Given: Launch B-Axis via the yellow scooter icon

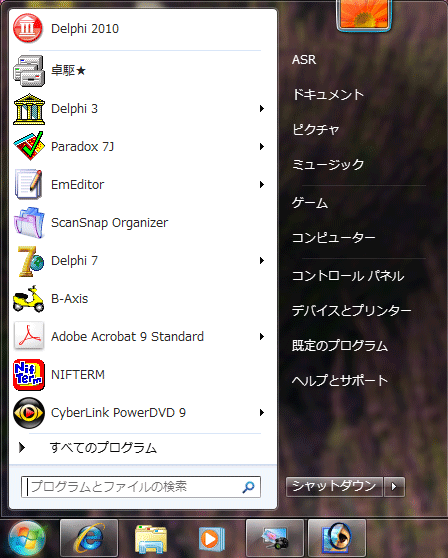Looking at the screenshot, I should 29,299.
